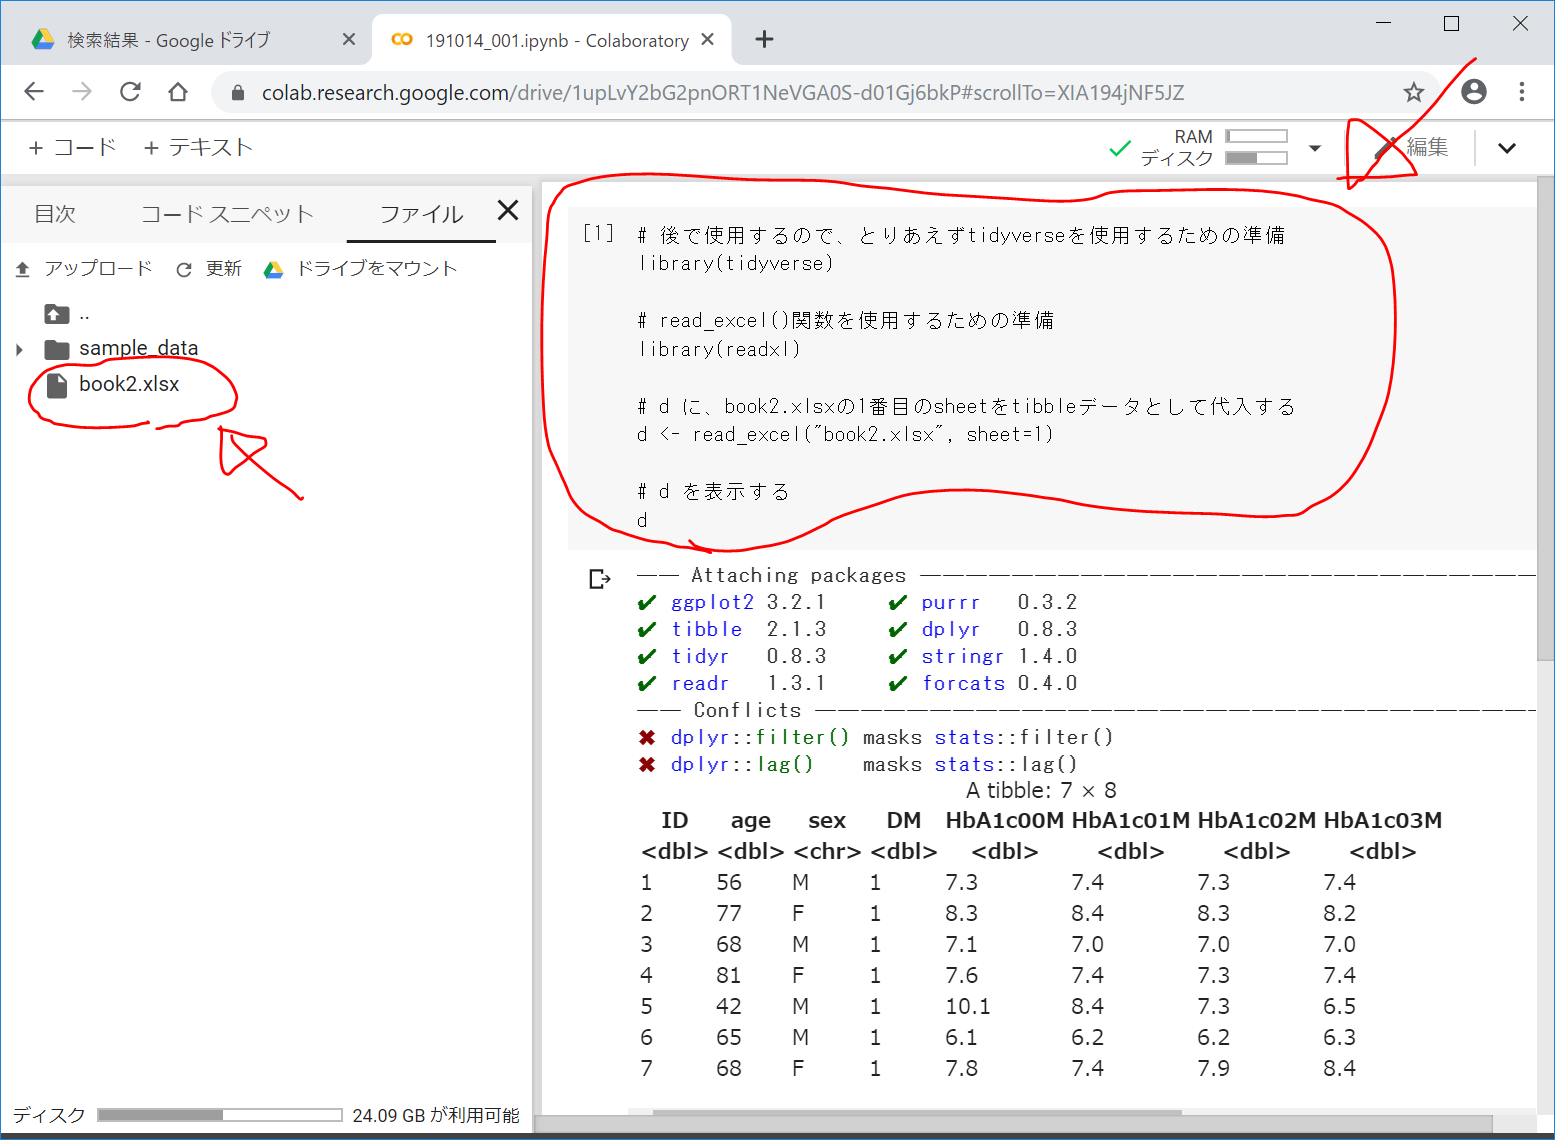Viewport: 1555px width, 1140px height.
Task: Open the RAM and disk connection dropdown
Action: (1315, 148)
